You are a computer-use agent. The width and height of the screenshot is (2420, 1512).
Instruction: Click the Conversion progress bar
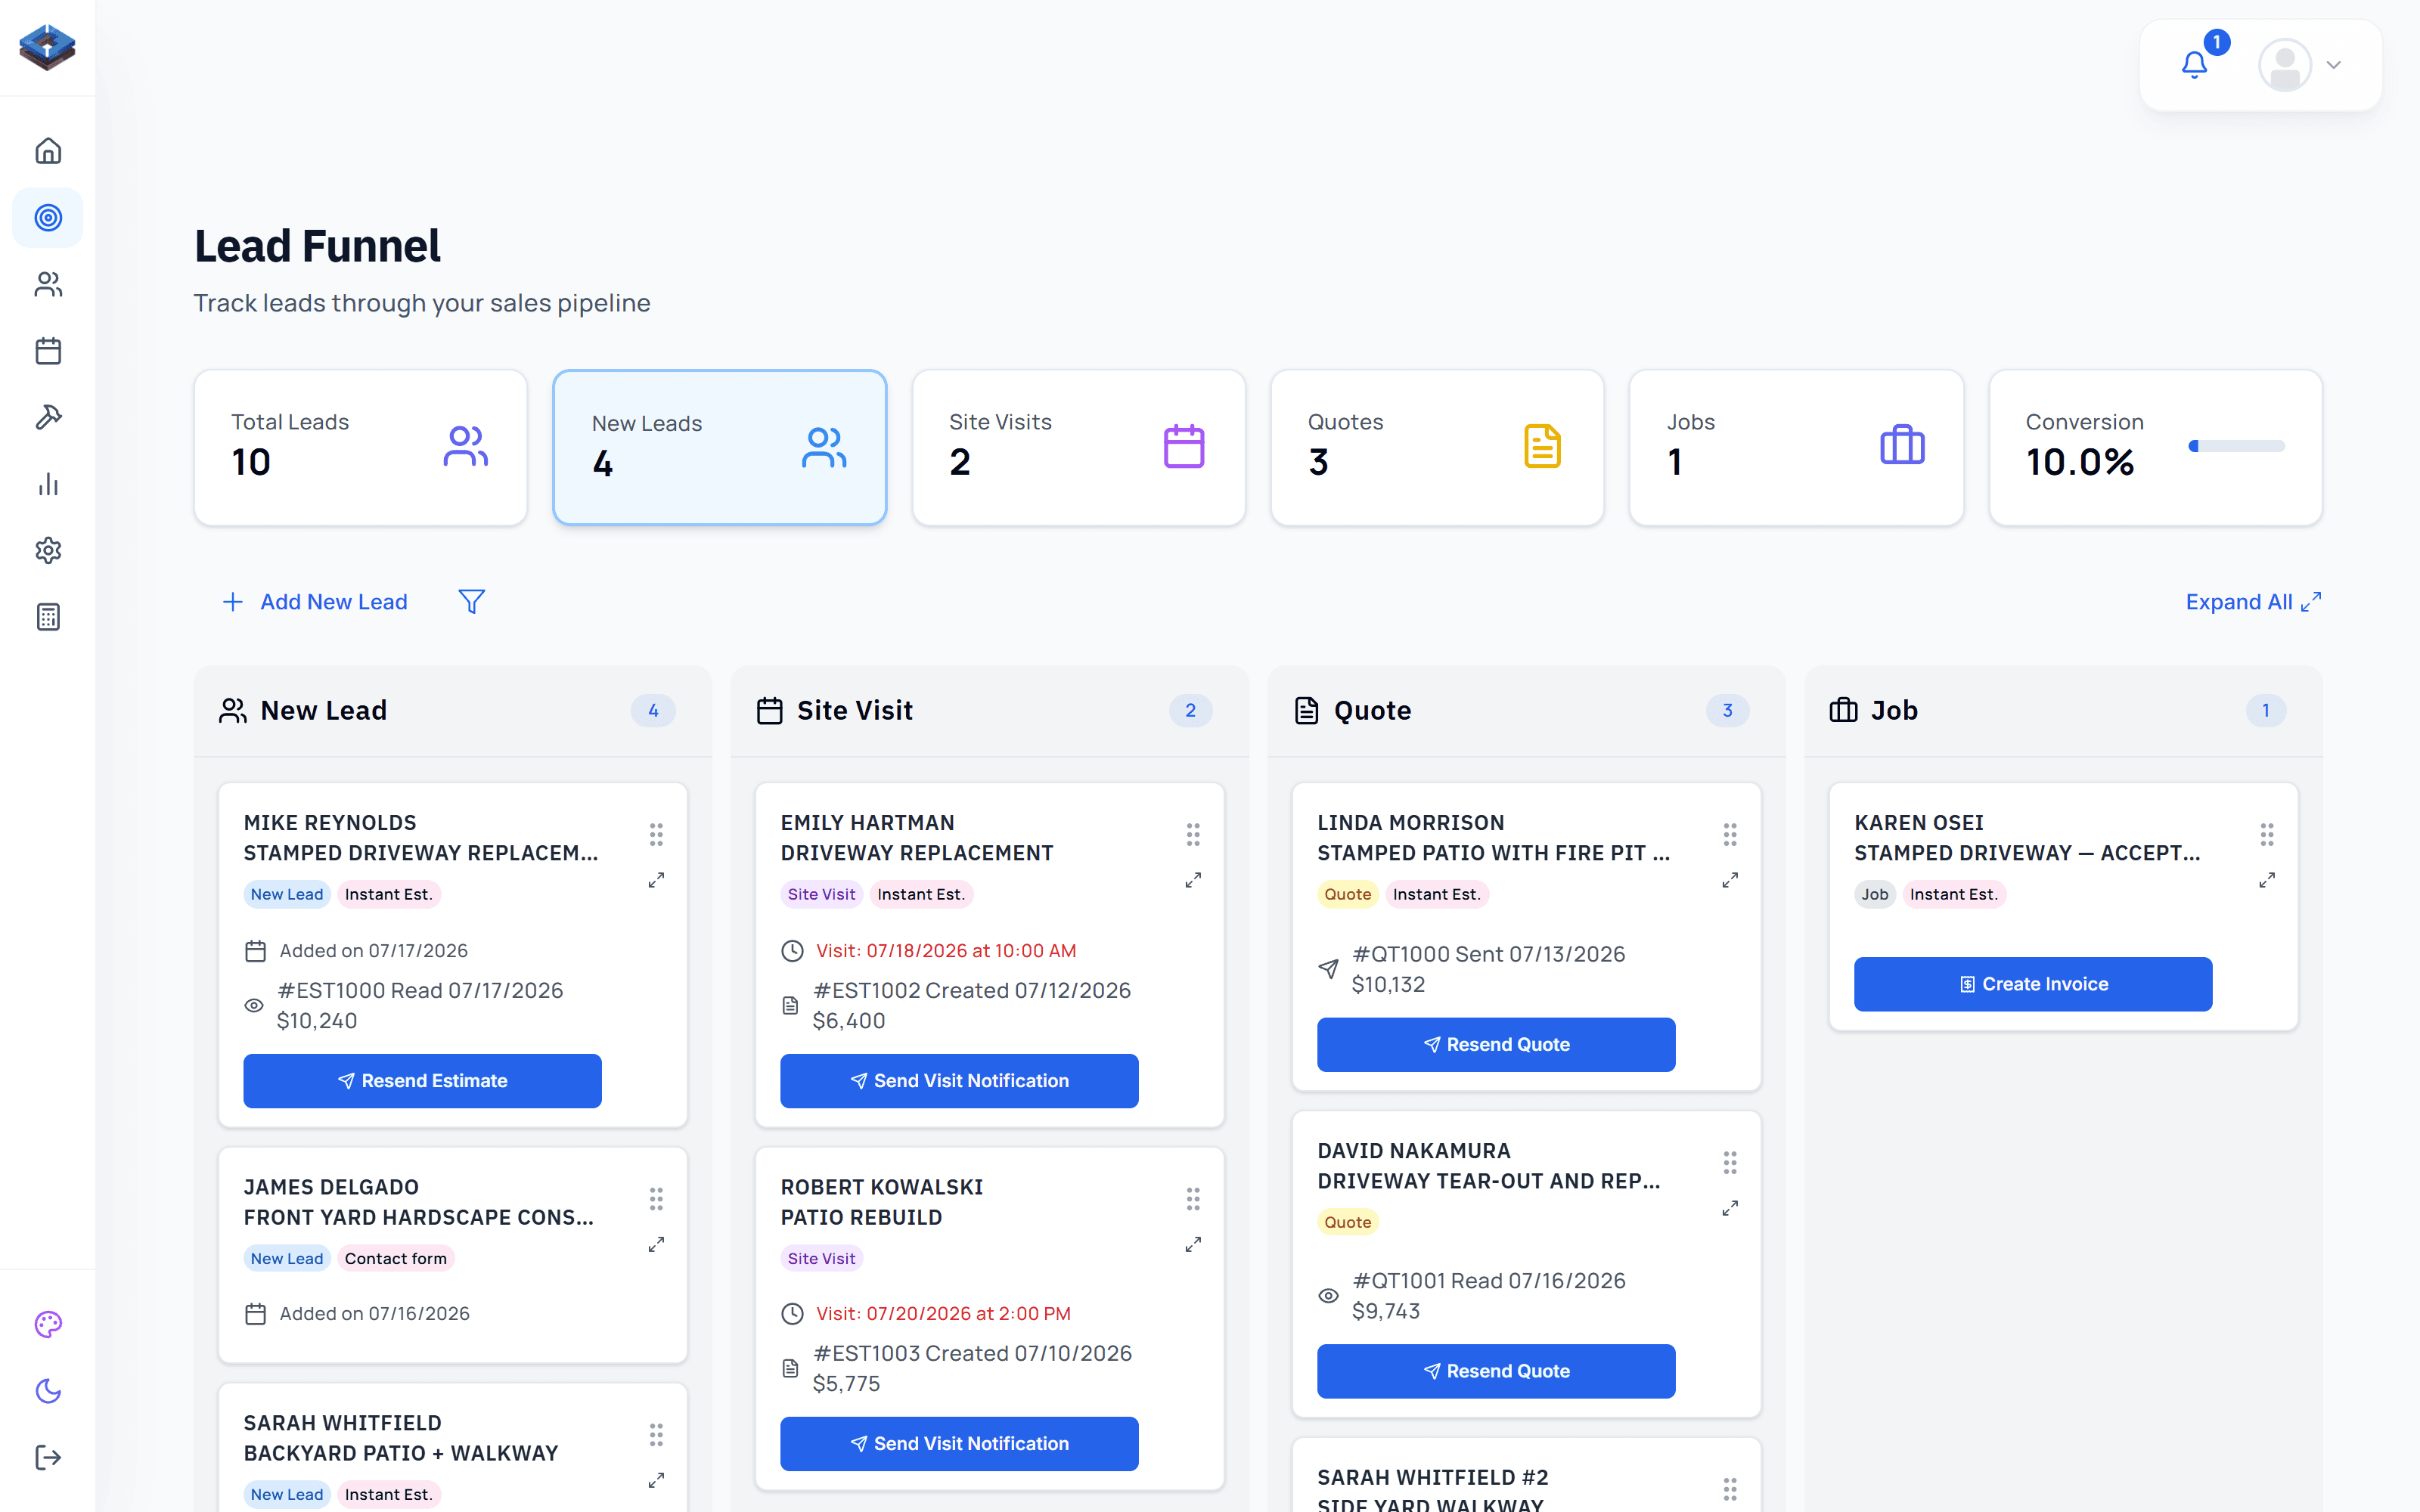point(2237,446)
